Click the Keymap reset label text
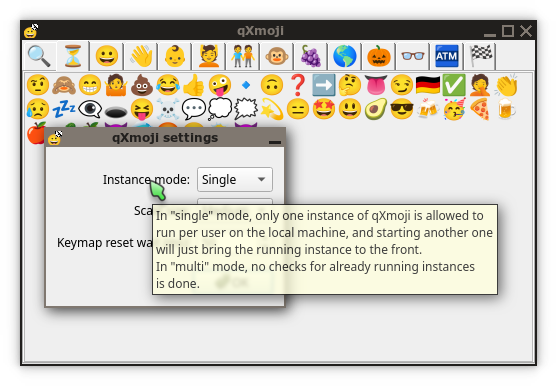This screenshot has width=557, height=386. (105, 243)
